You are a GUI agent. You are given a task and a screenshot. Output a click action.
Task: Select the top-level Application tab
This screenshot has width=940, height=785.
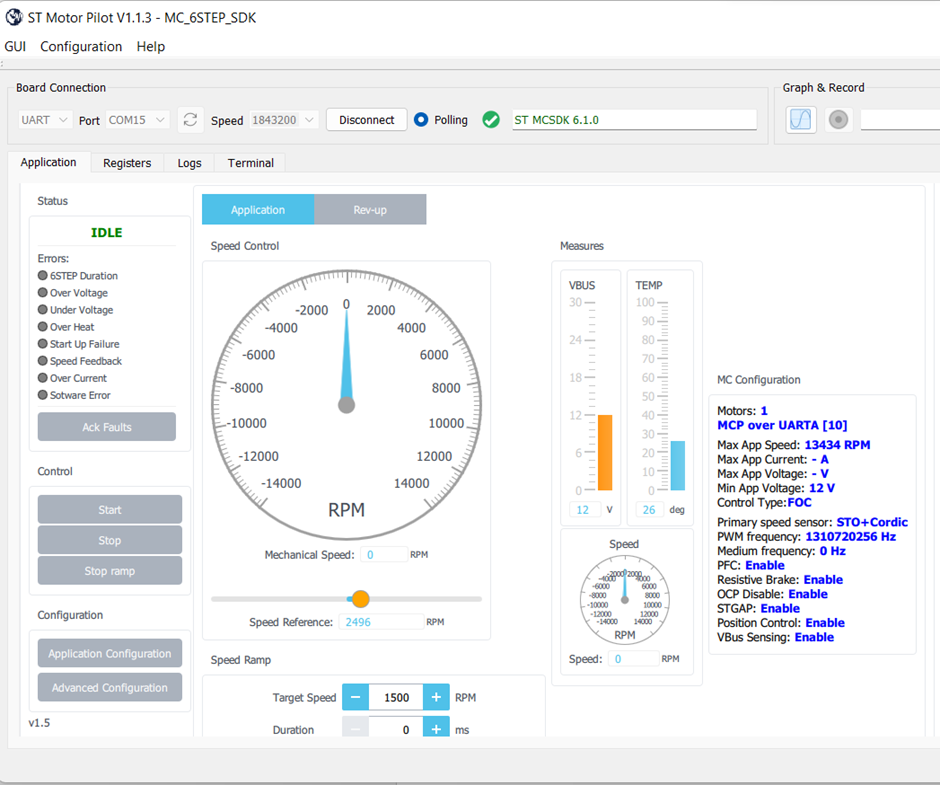(49, 163)
